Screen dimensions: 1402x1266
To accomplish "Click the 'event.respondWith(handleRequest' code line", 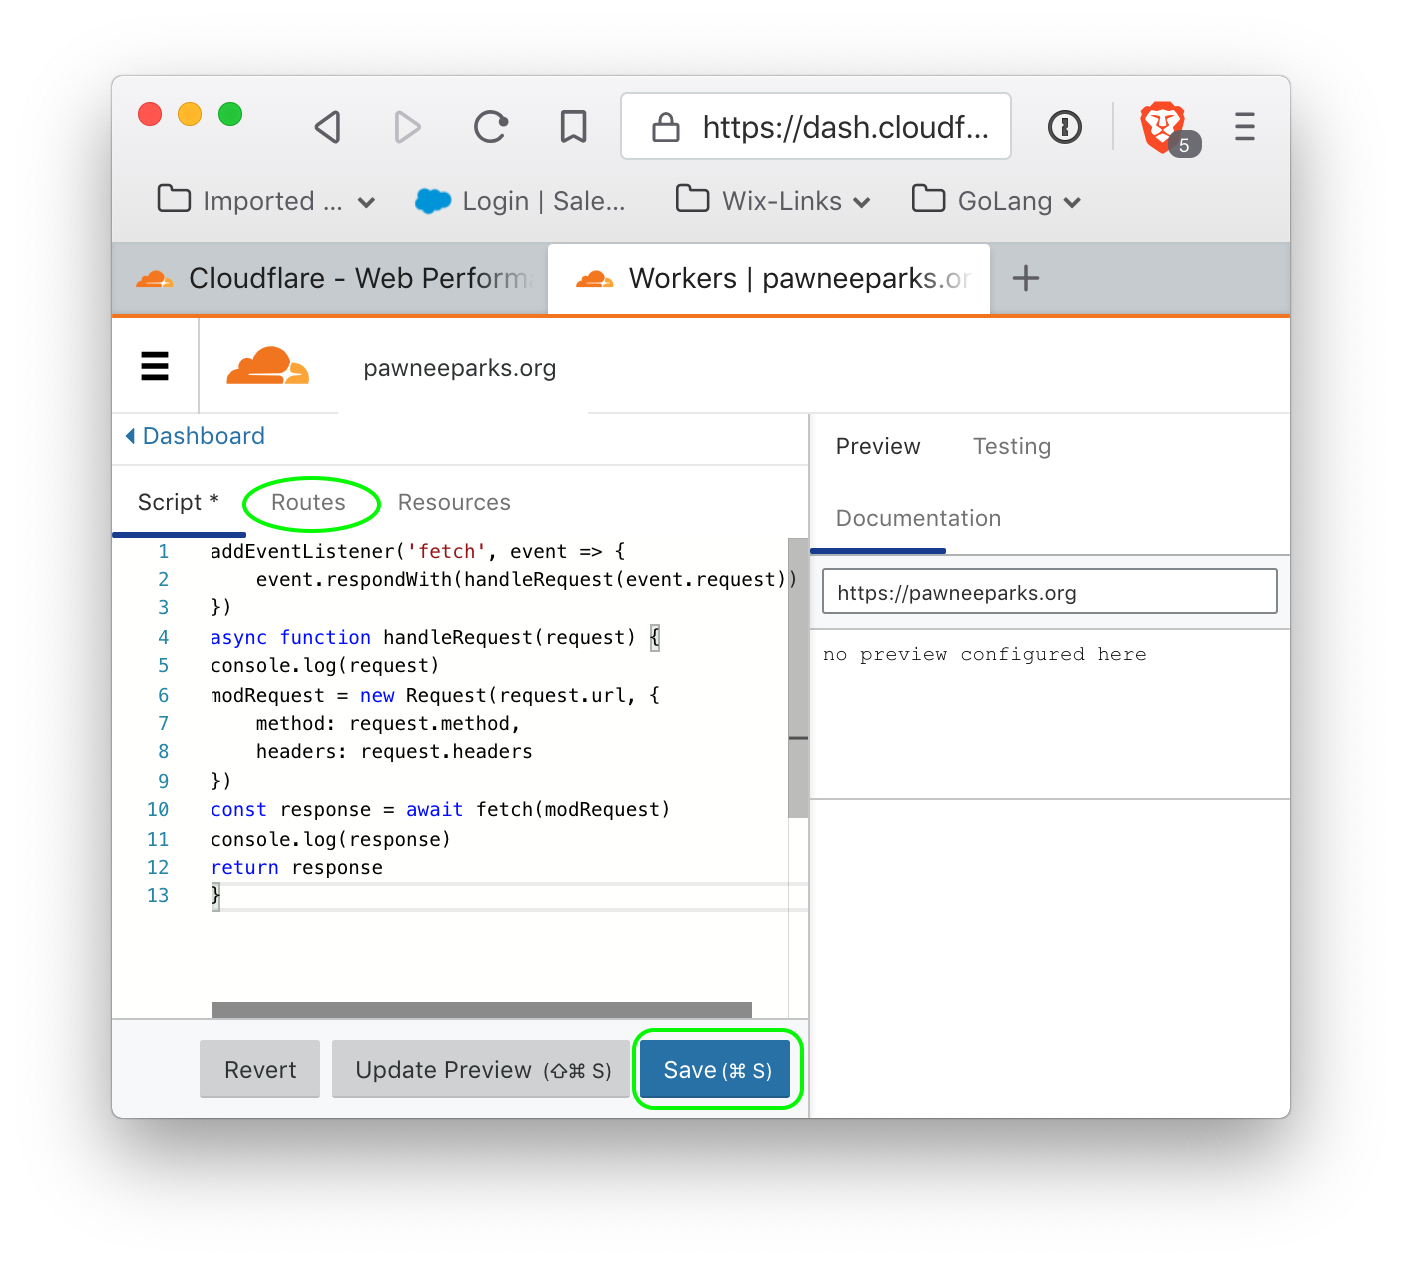I will (x=526, y=579).
